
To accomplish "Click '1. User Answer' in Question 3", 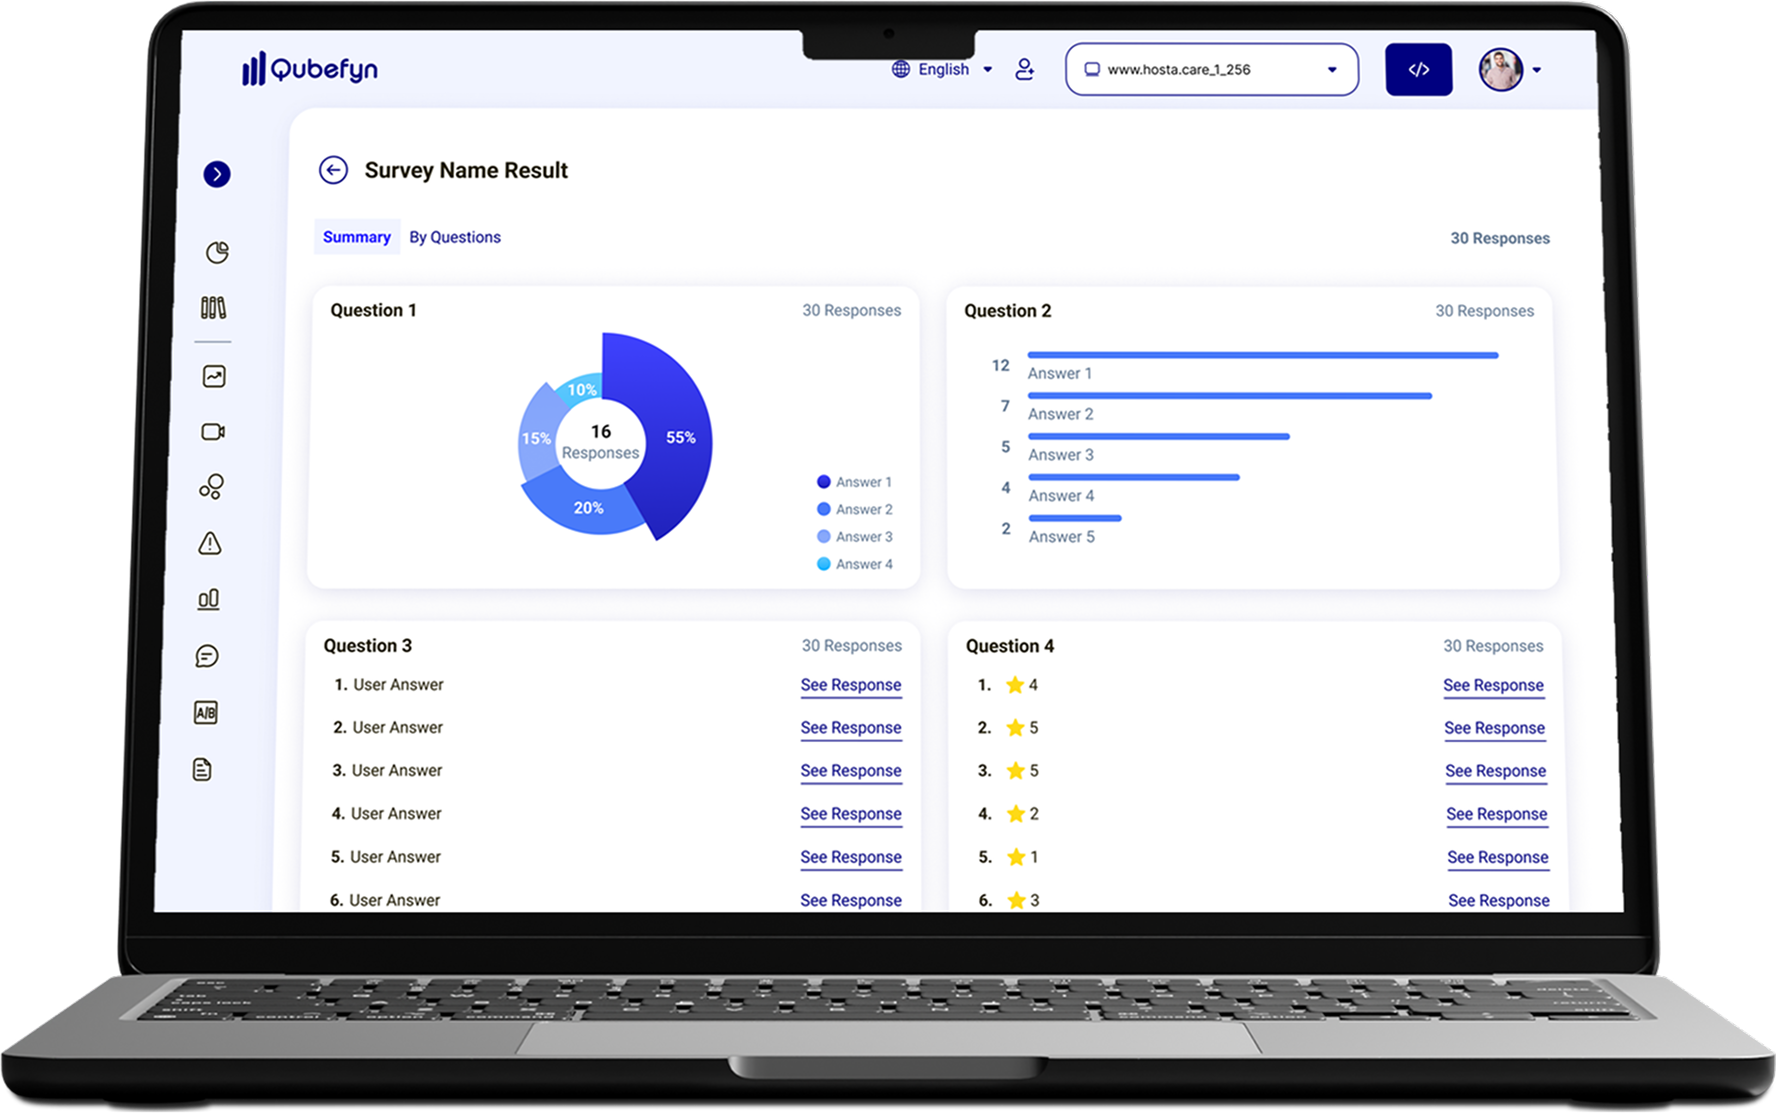I will [389, 685].
